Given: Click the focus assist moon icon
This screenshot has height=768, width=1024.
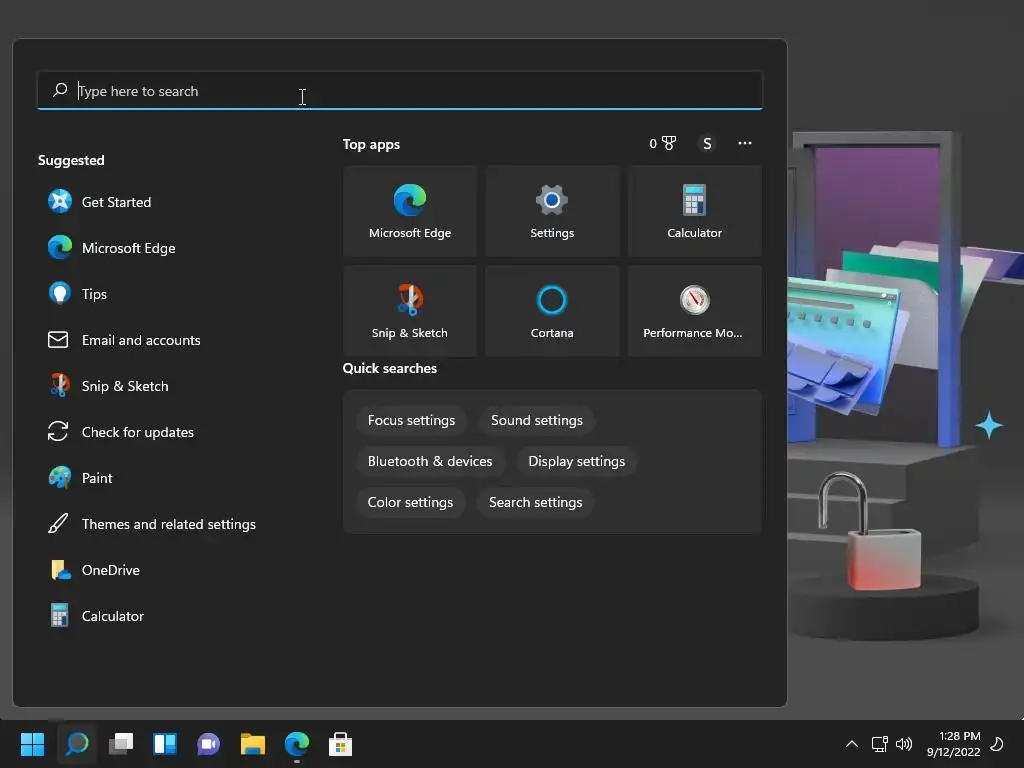Looking at the screenshot, I should pos(997,744).
